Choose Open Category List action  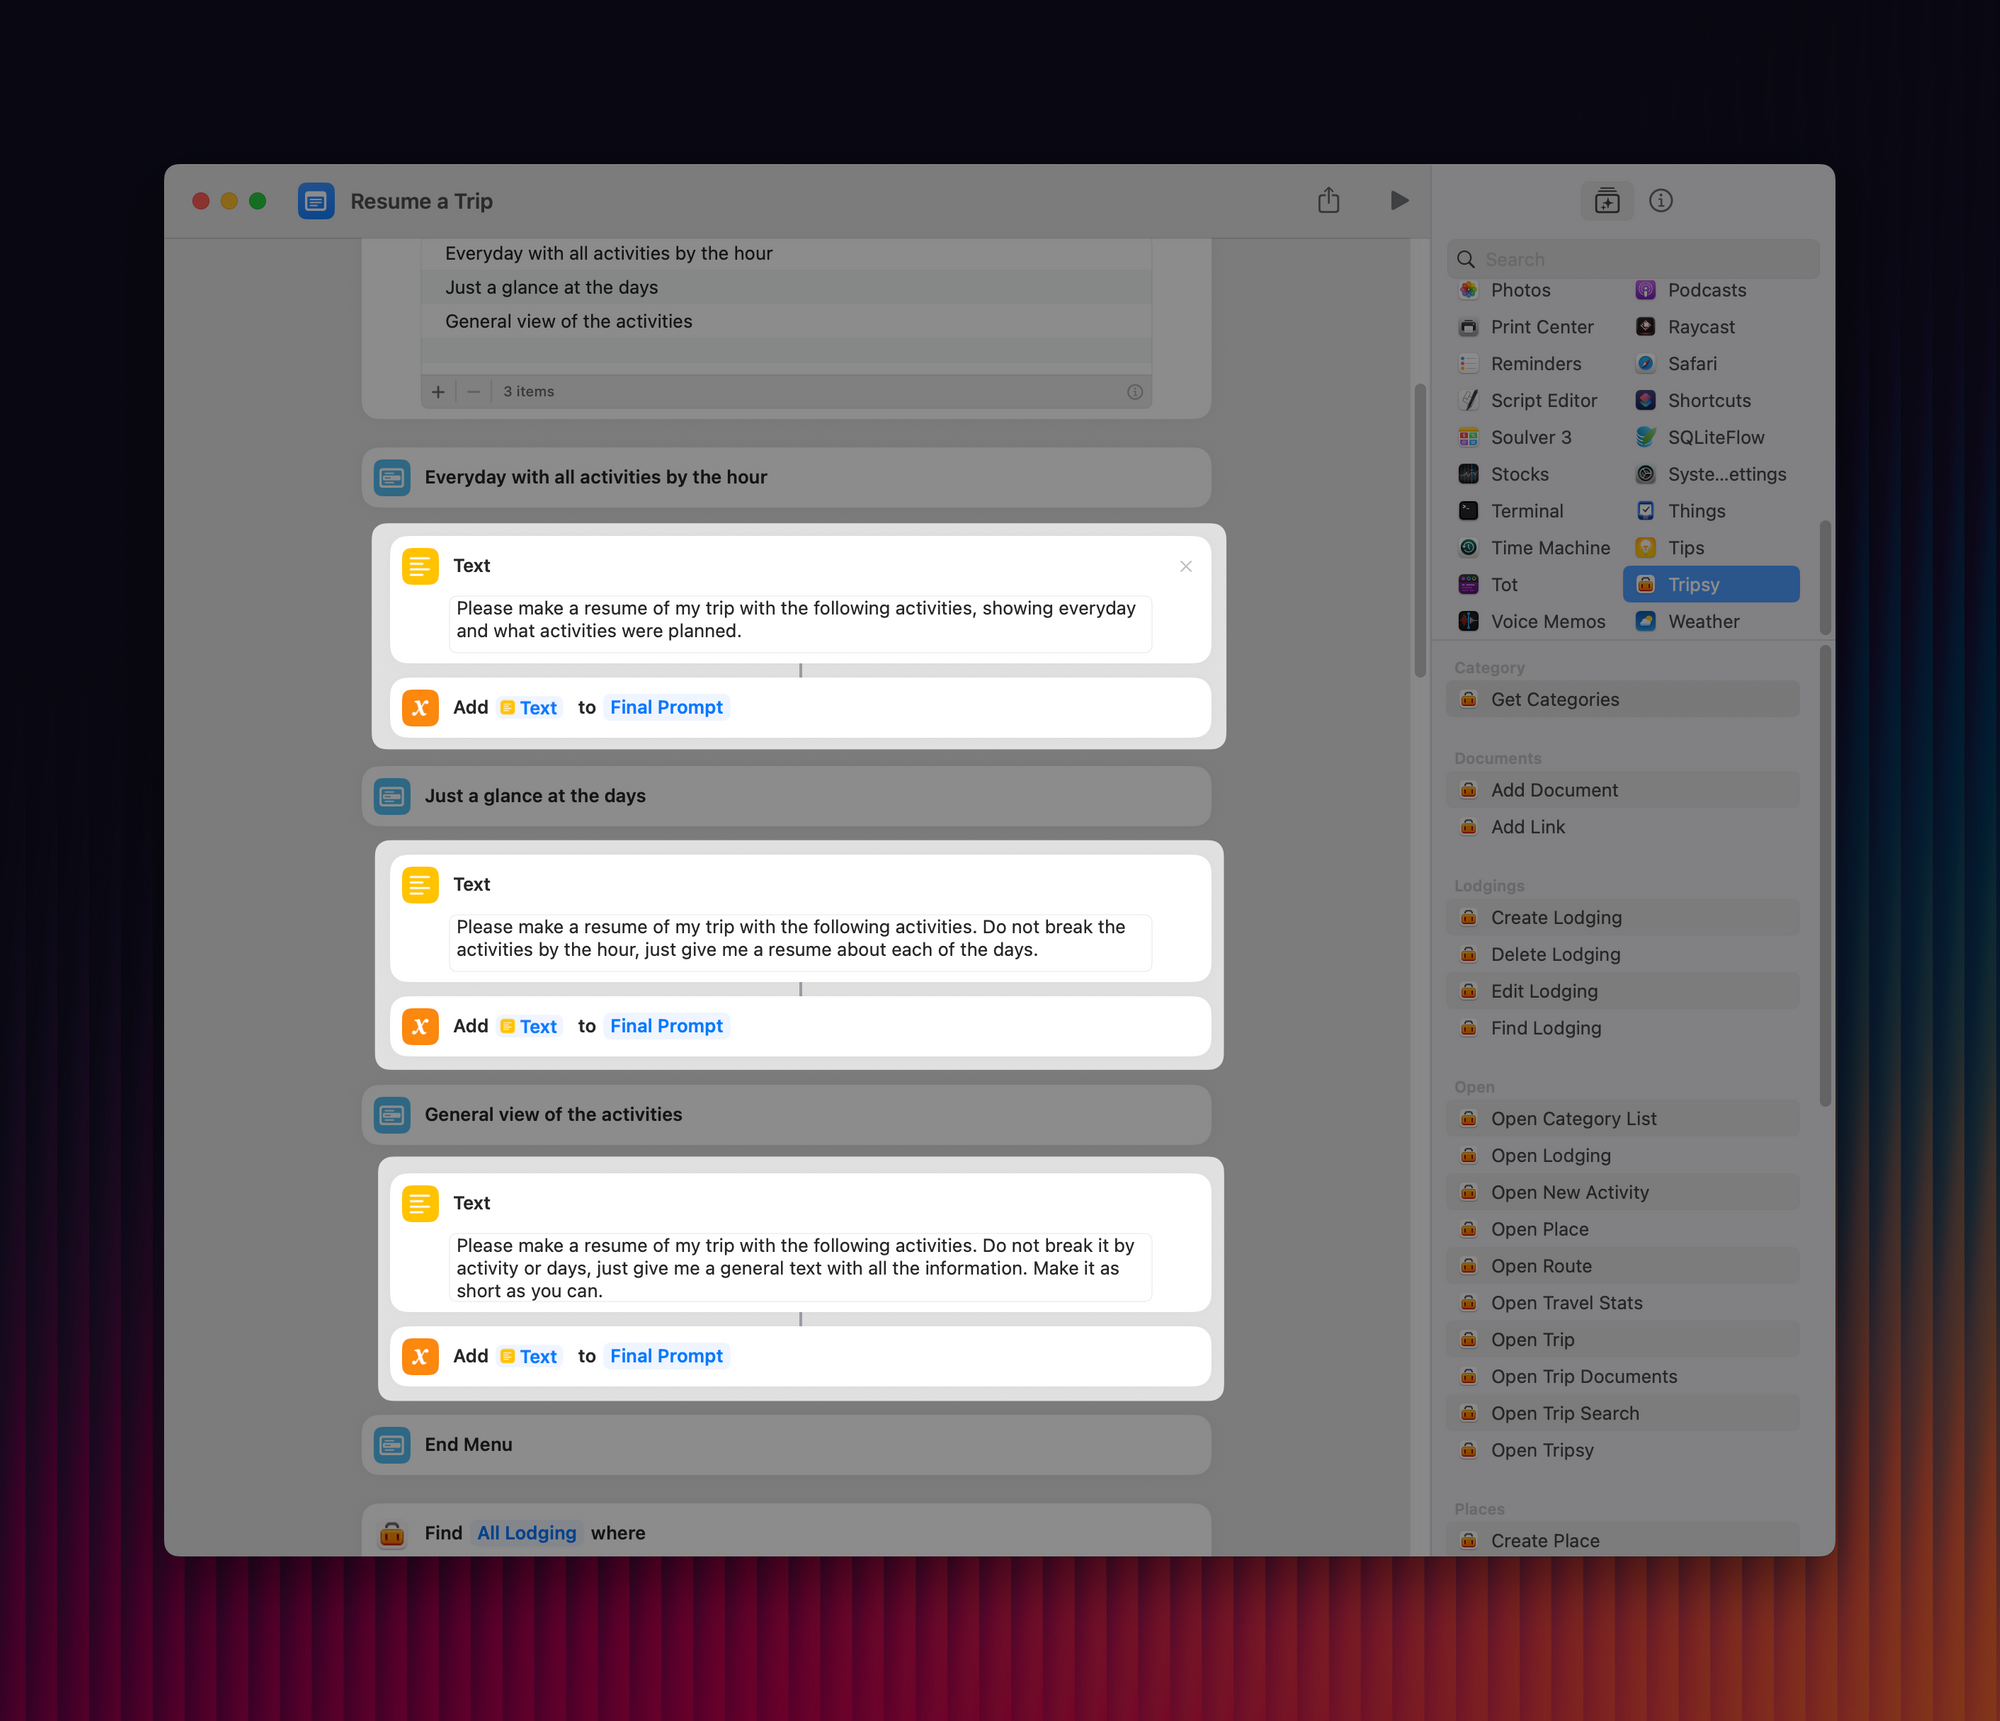(x=1622, y=1119)
